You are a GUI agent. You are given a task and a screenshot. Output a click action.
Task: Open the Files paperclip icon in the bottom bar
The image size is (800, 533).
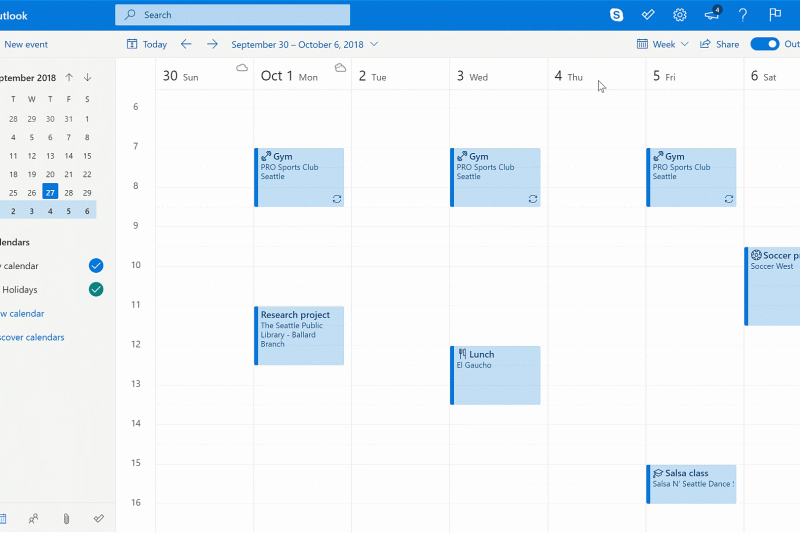pos(66,519)
